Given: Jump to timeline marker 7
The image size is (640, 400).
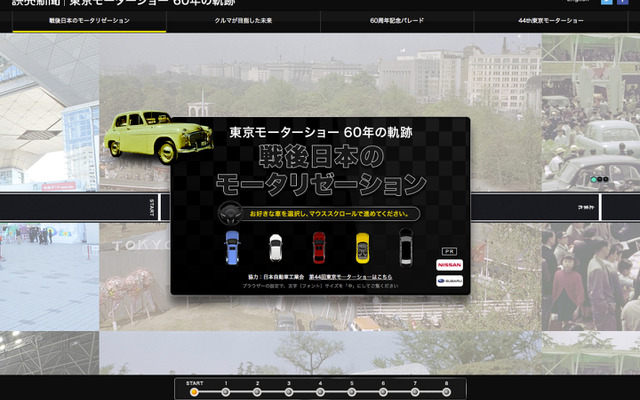Looking at the screenshot, I should tap(415, 392).
